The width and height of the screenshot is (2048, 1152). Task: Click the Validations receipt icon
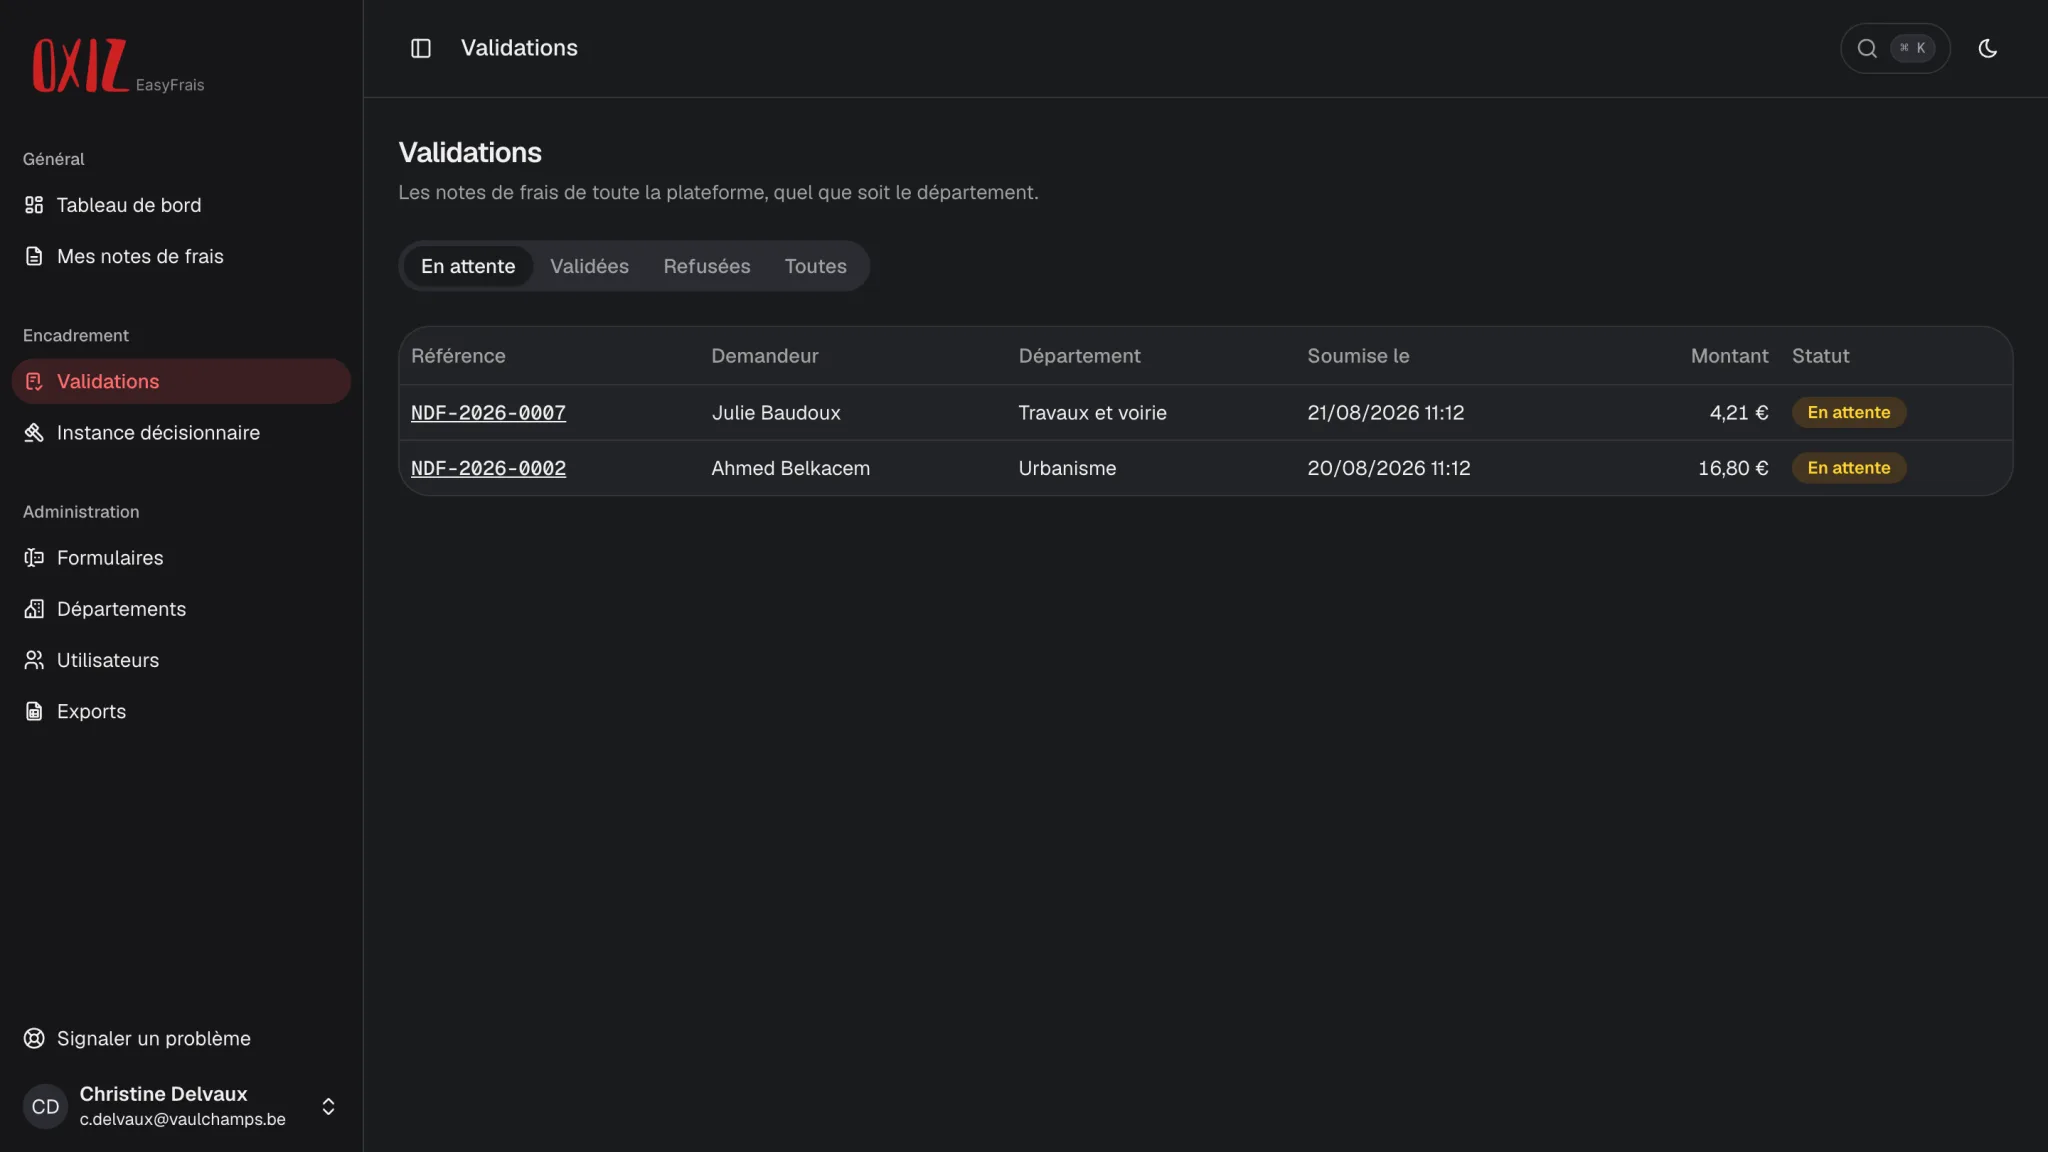[34, 381]
